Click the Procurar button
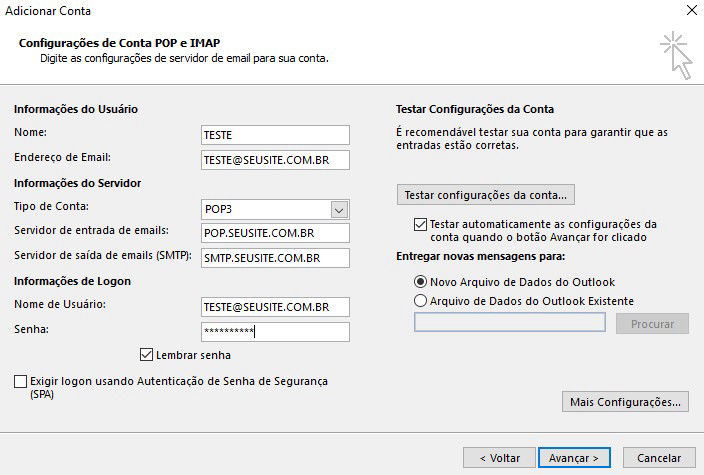Screen dimensions: 704x475 [652, 324]
